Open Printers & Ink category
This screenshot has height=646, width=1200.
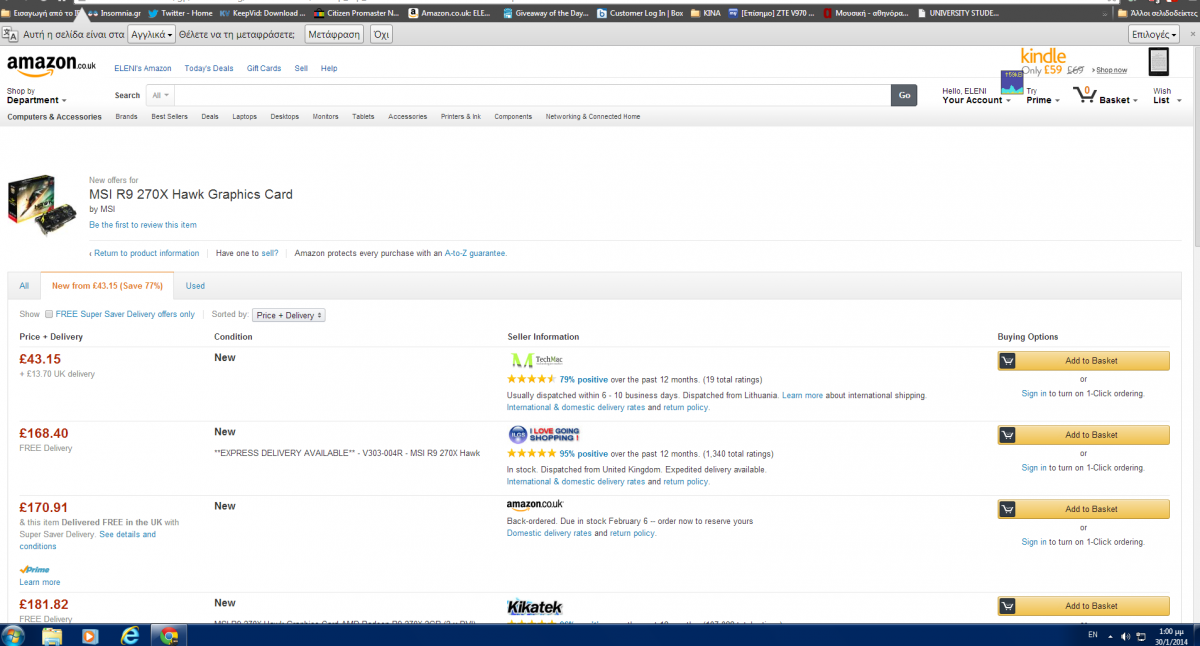[461, 117]
